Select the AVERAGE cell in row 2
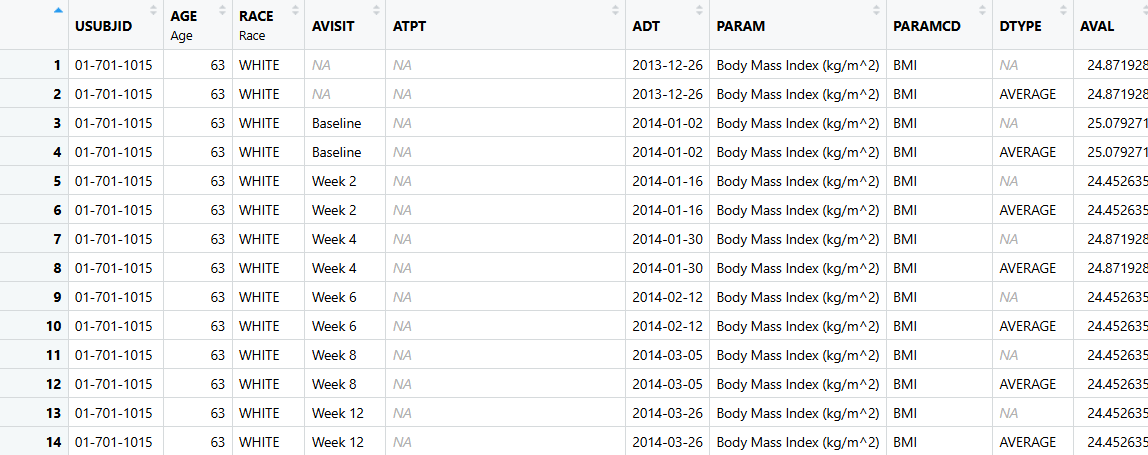 click(x=1027, y=95)
